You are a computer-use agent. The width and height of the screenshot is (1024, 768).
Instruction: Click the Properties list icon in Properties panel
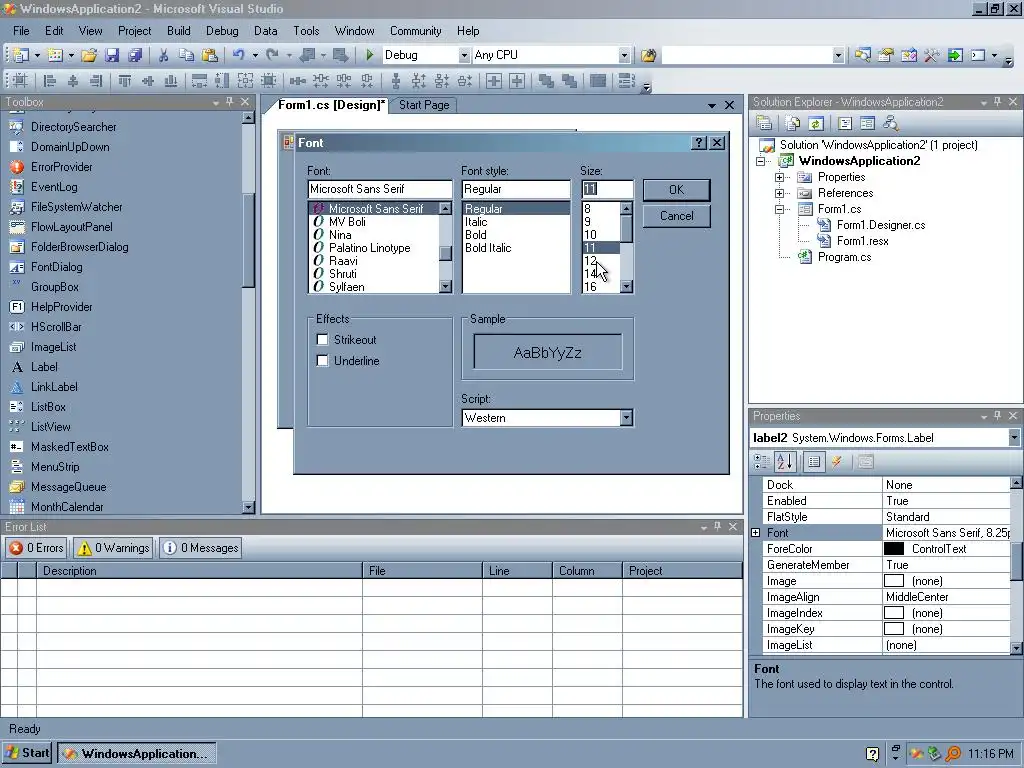point(814,462)
